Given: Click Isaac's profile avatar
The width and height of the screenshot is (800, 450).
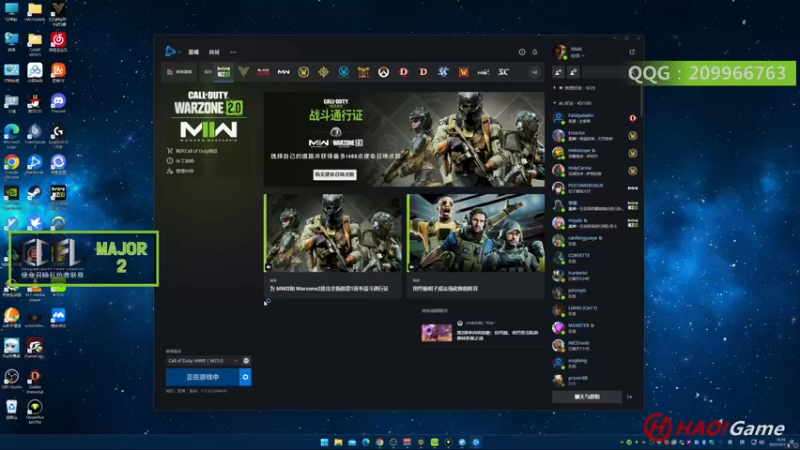Looking at the screenshot, I should [560, 52].
